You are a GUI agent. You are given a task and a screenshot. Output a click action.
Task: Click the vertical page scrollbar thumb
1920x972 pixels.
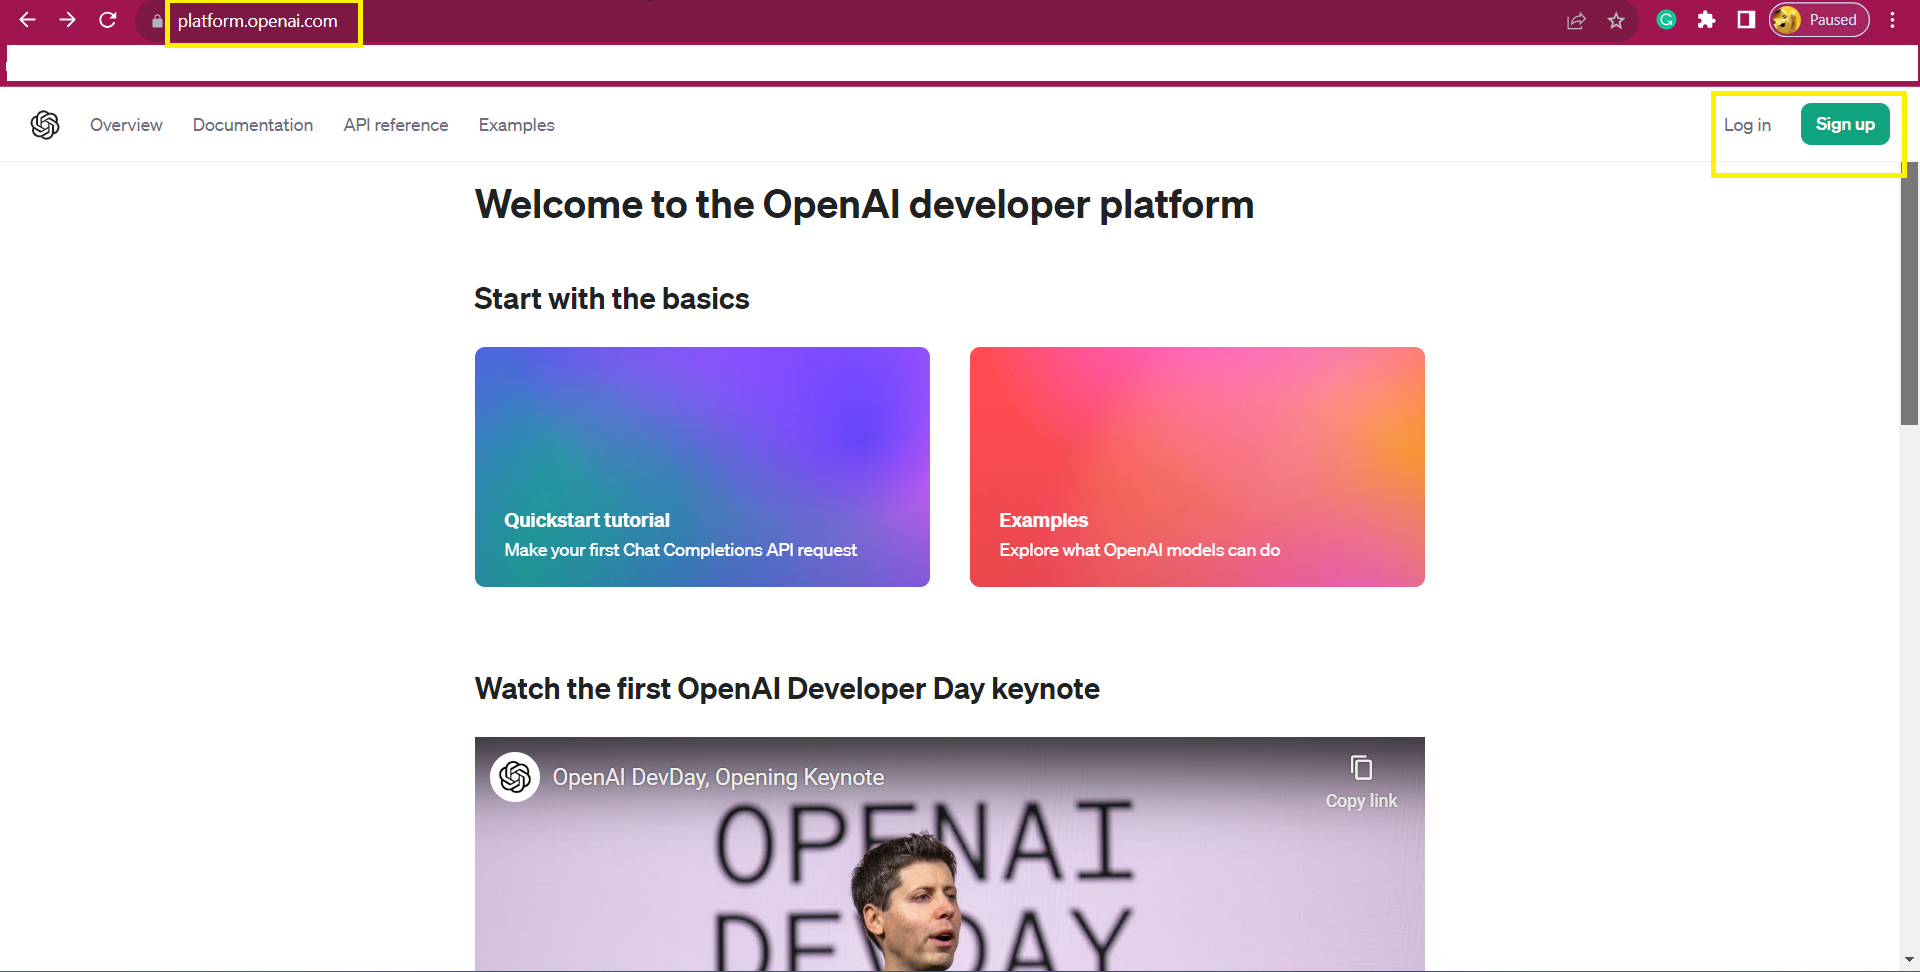click(x=1909, y=293)
